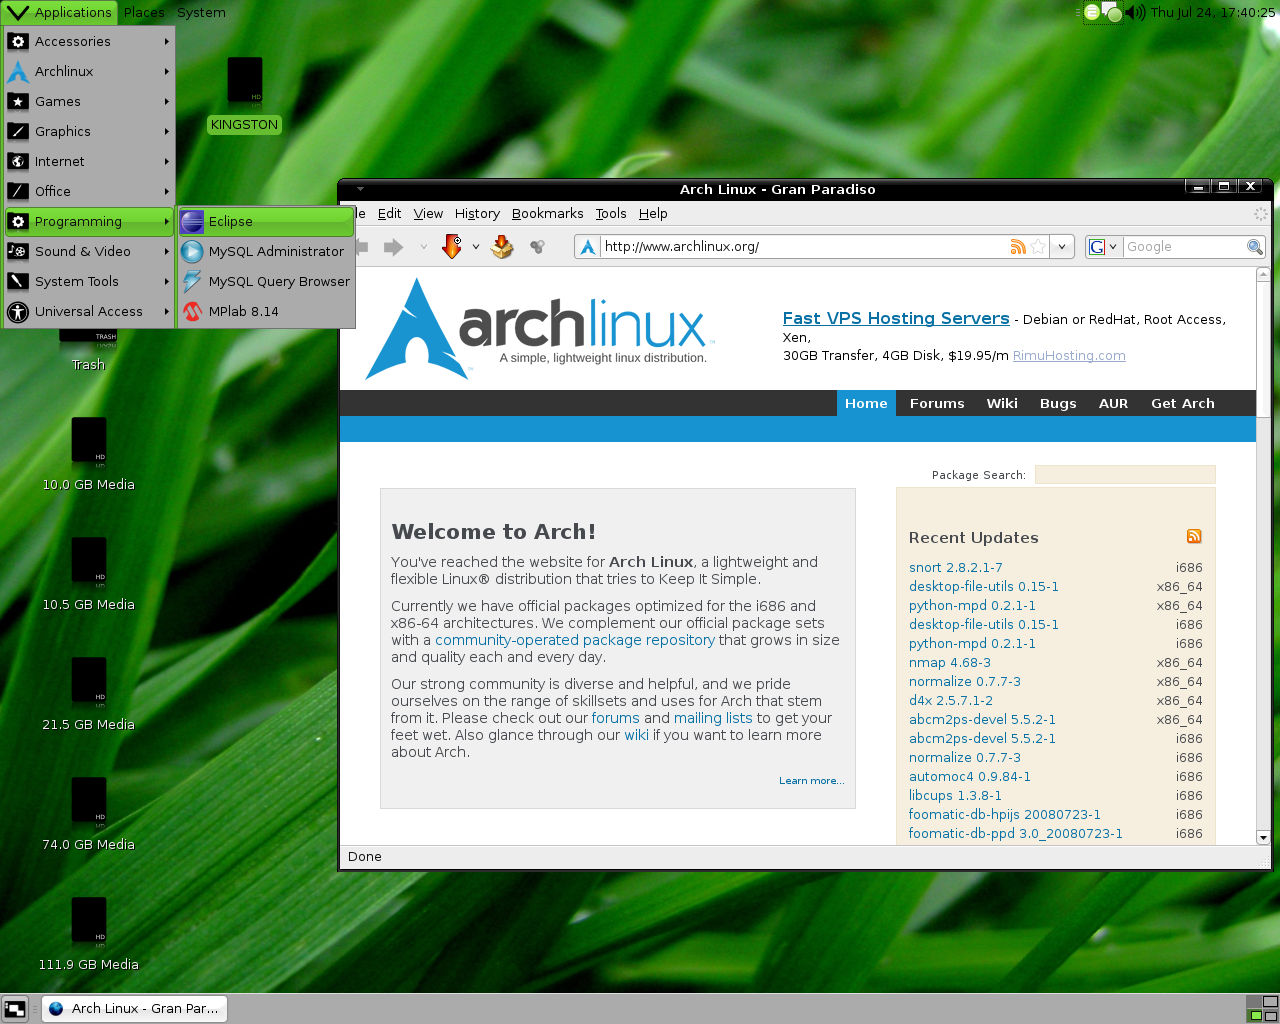Viewport: 1280px width, 1024px height.
Task: Expand the Graphics menu category
Action: coord(88,131)
